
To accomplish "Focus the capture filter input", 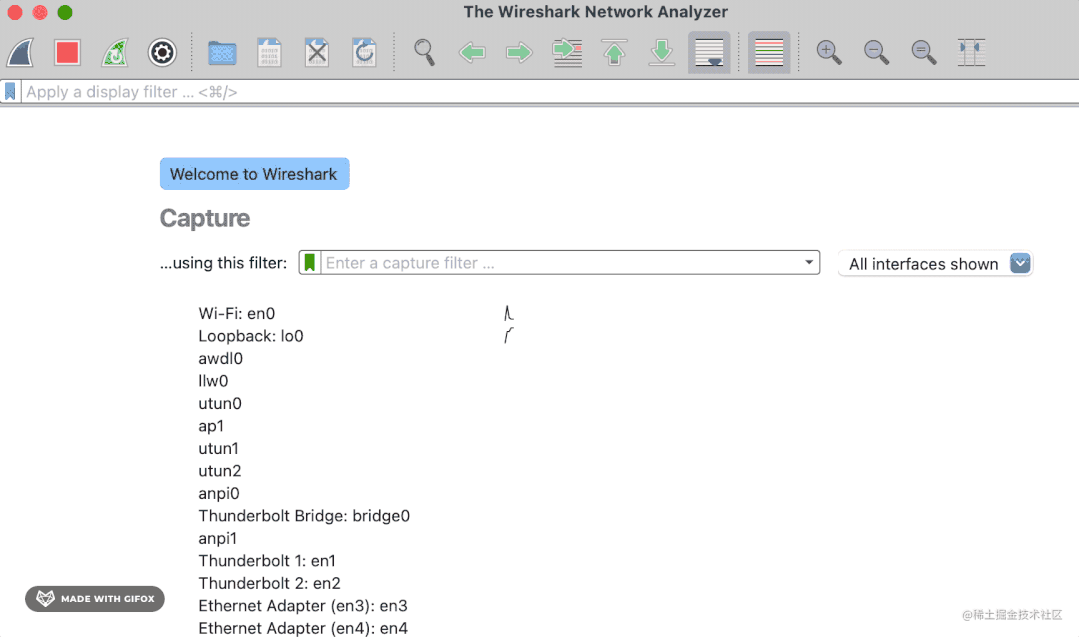I will pyautogui.click(x=561, y=263).
